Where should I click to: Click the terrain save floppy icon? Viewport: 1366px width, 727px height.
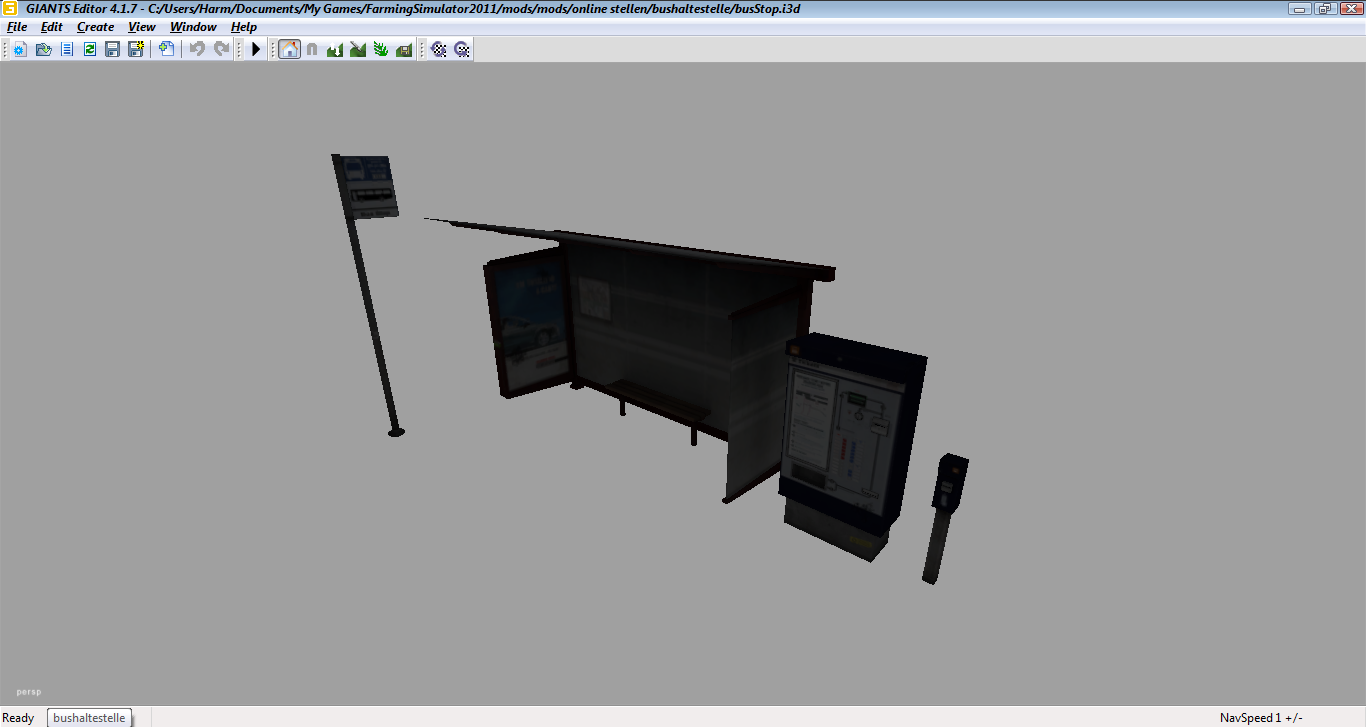pyautogui.click(x=404, y=49)
